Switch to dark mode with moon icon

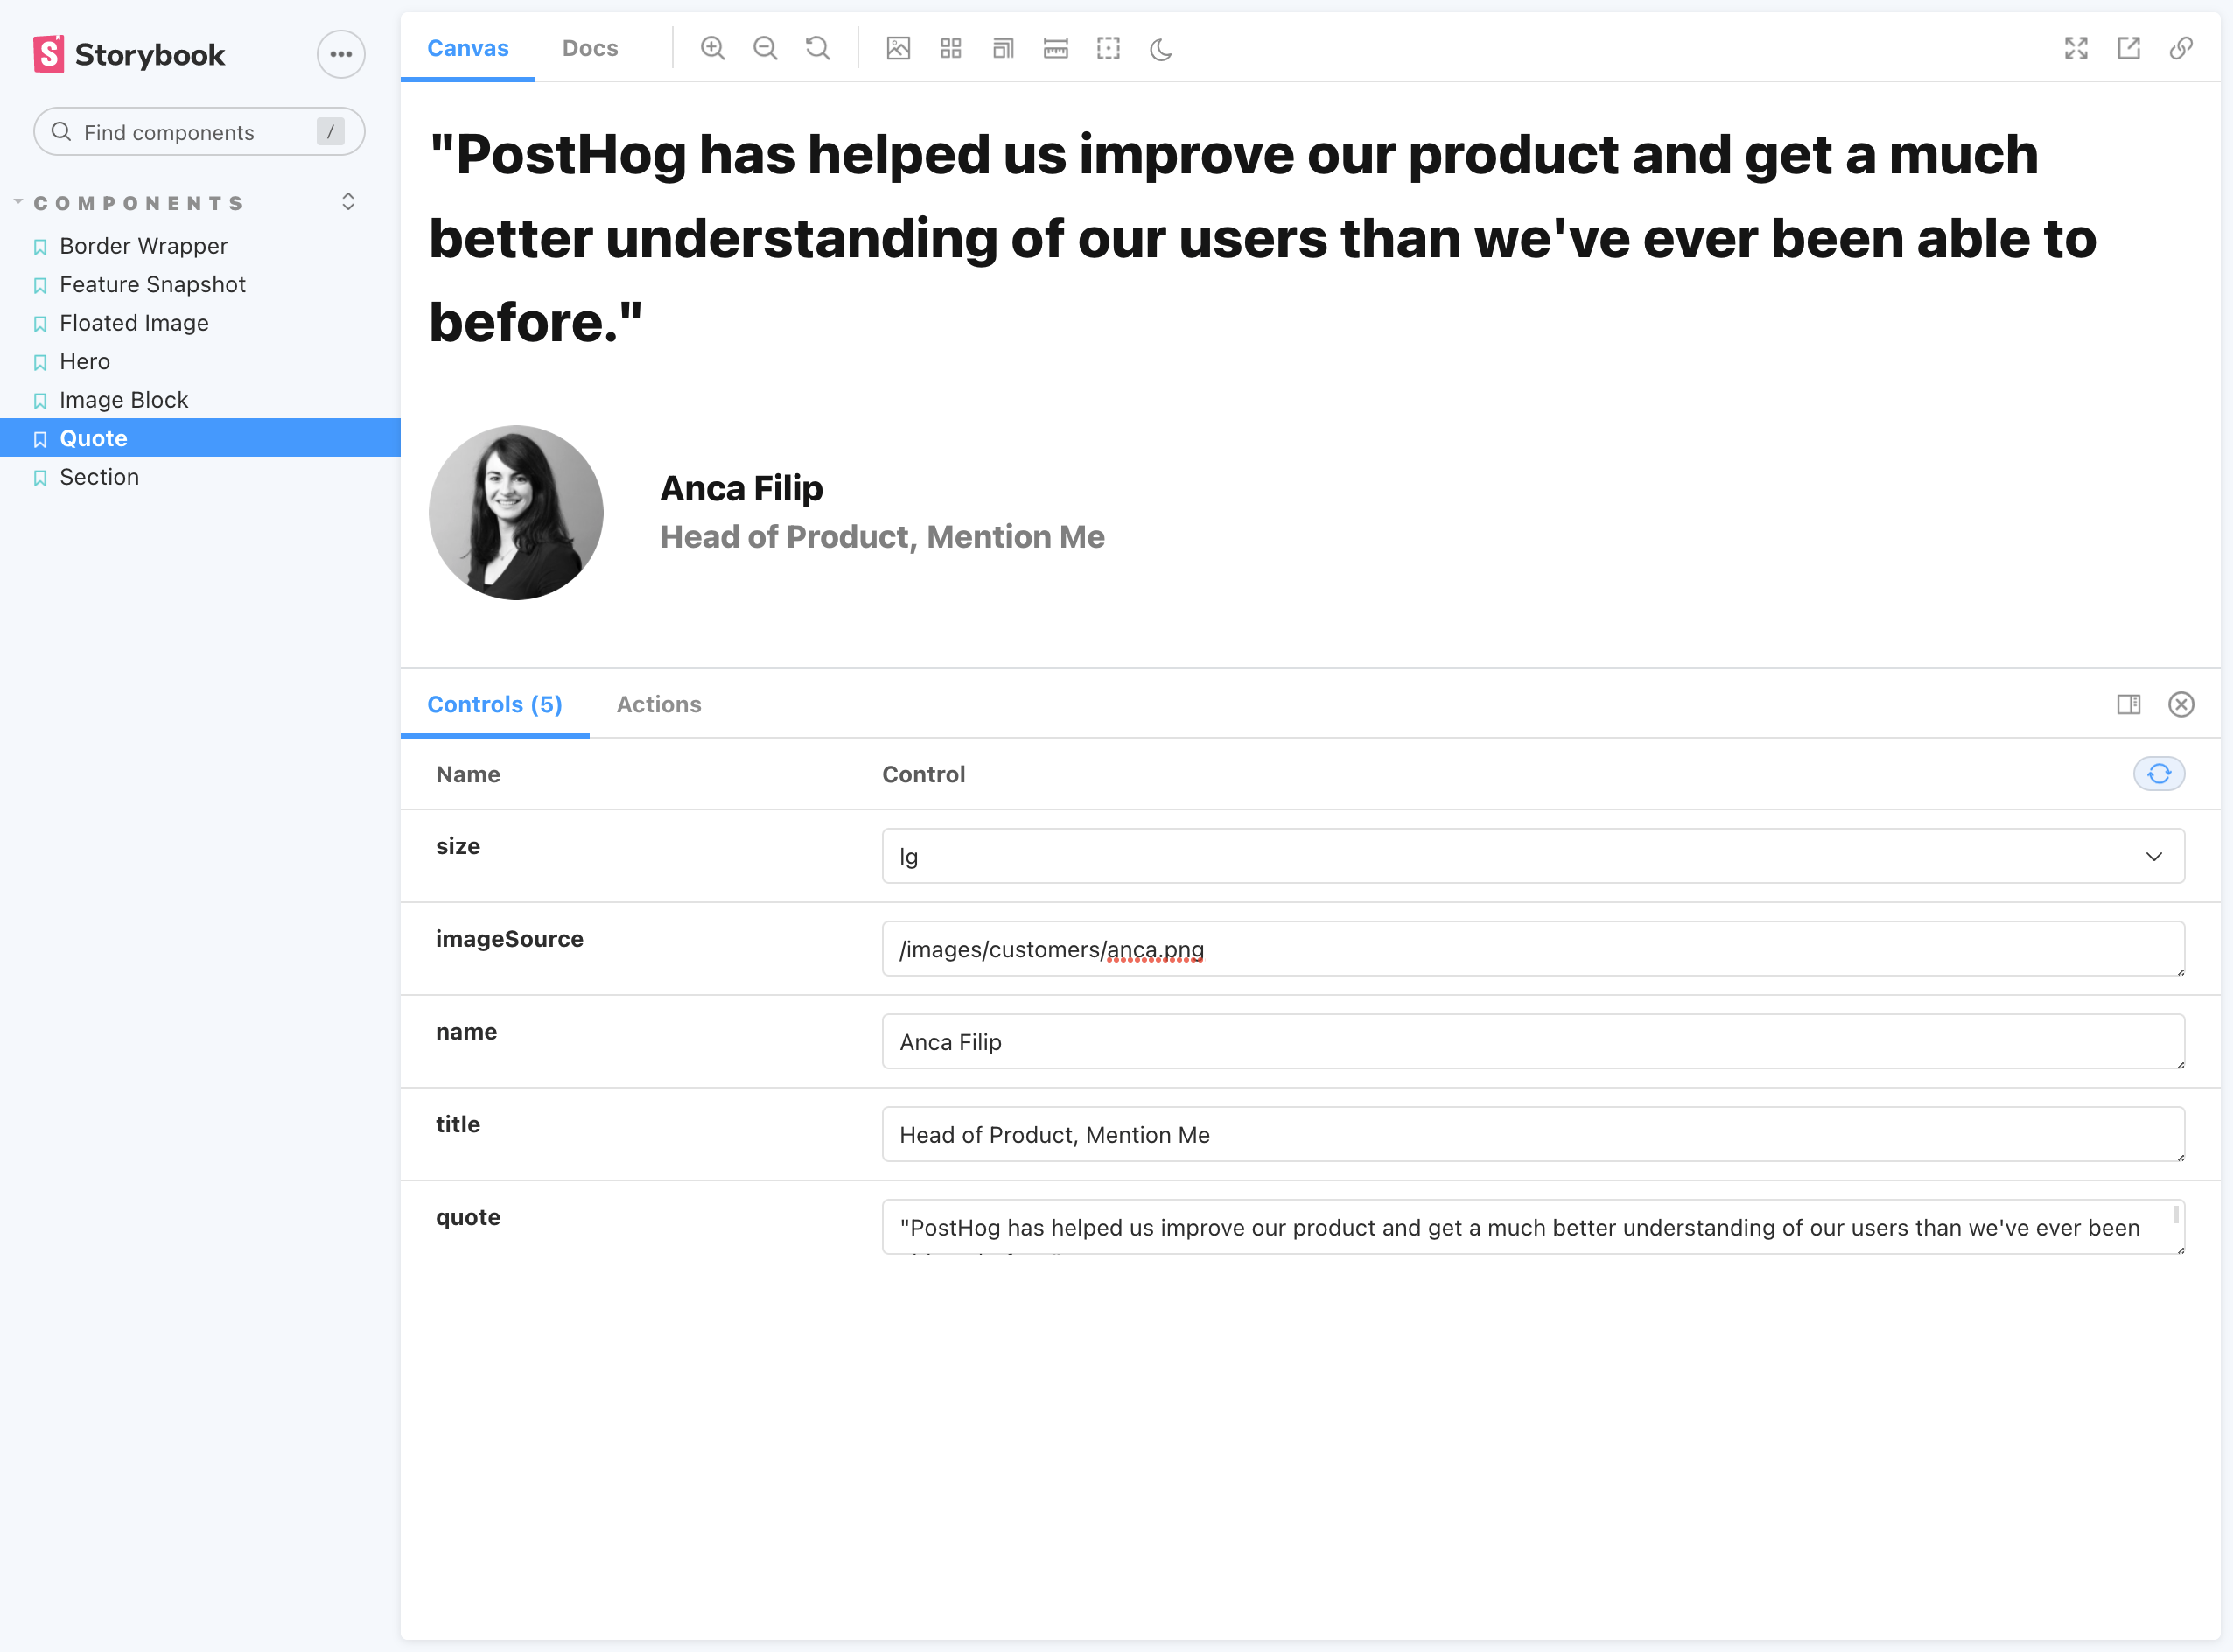1161,48
